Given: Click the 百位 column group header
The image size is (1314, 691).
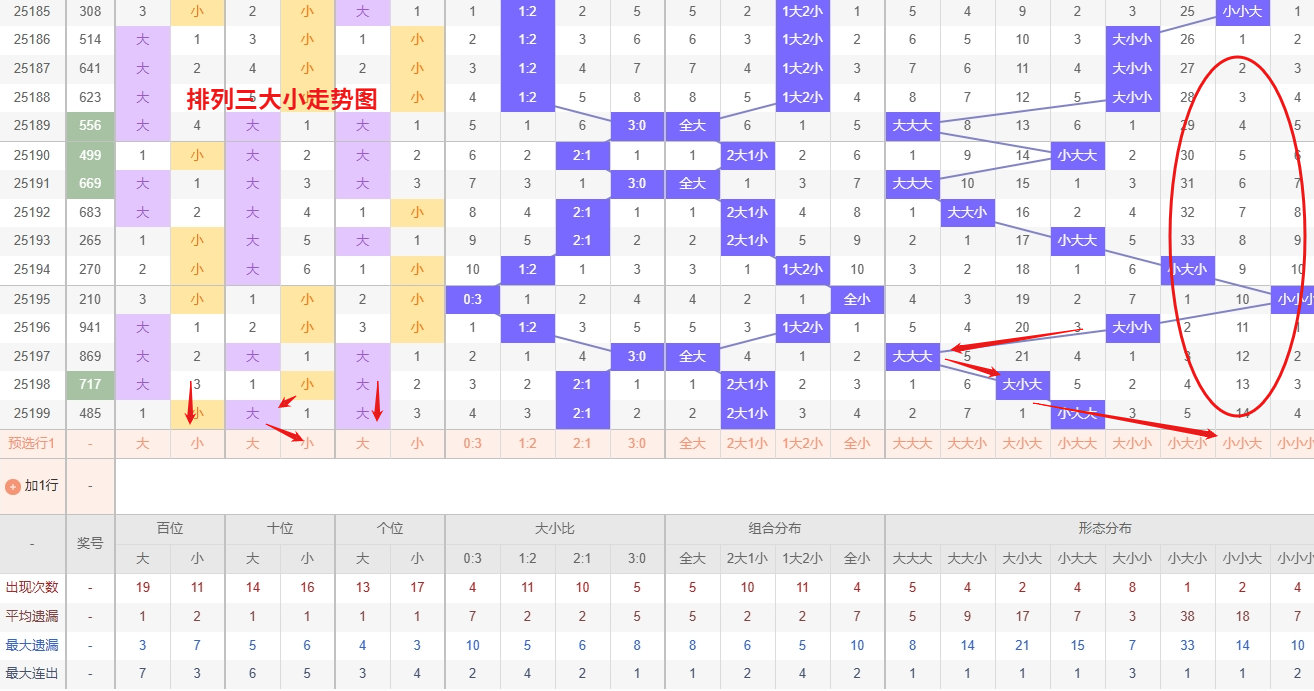Looking at the screenshot, I should [170, 529].
